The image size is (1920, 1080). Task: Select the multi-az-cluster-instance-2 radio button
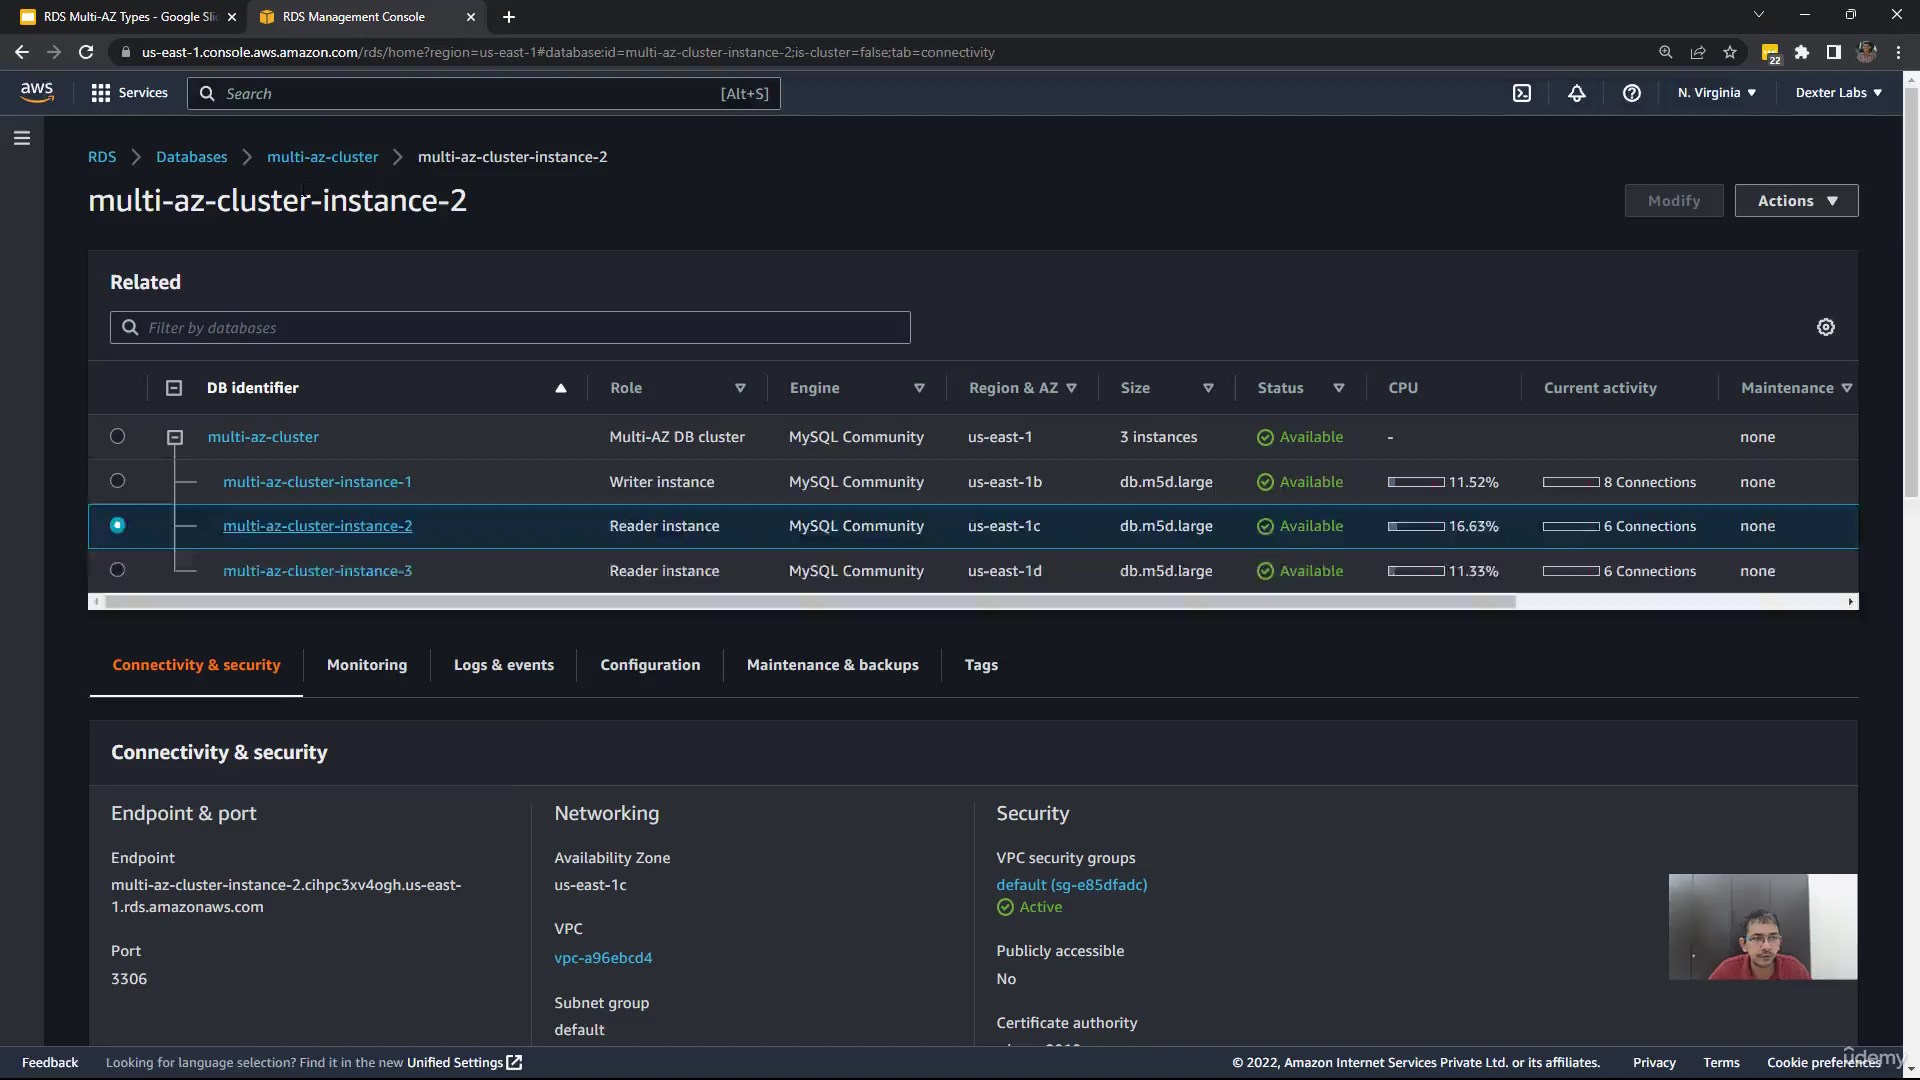click(x=117, y=525)
